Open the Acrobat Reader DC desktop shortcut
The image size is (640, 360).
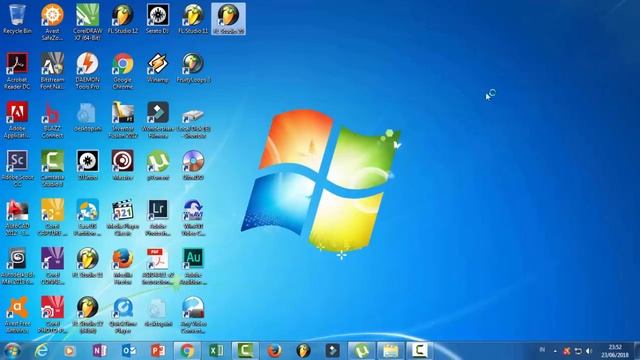coord(17,71)
